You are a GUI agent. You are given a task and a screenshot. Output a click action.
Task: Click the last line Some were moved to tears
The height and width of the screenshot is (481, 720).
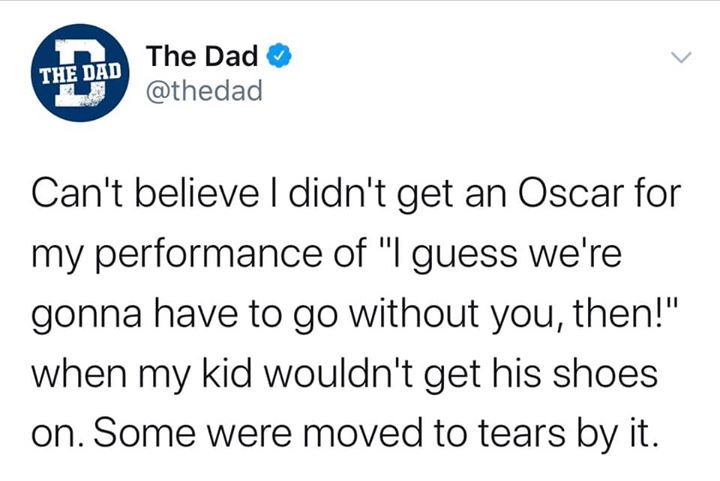[342, 434]
